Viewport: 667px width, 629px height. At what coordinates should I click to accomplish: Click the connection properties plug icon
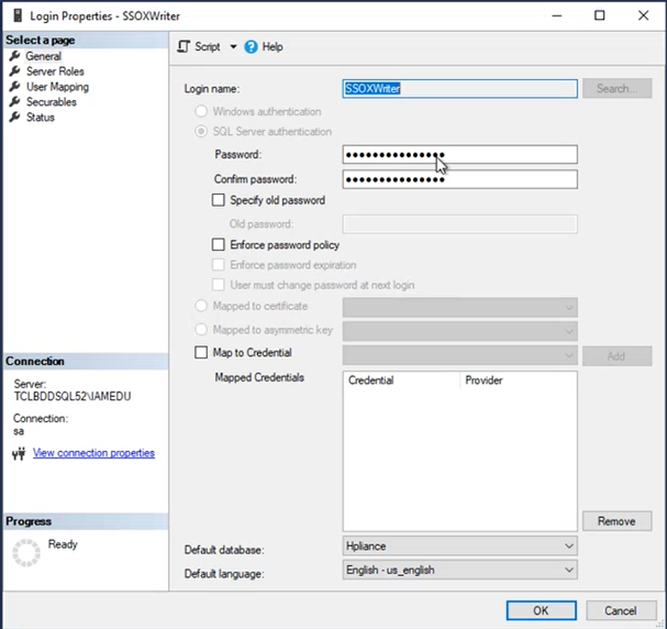click(19, 454)
